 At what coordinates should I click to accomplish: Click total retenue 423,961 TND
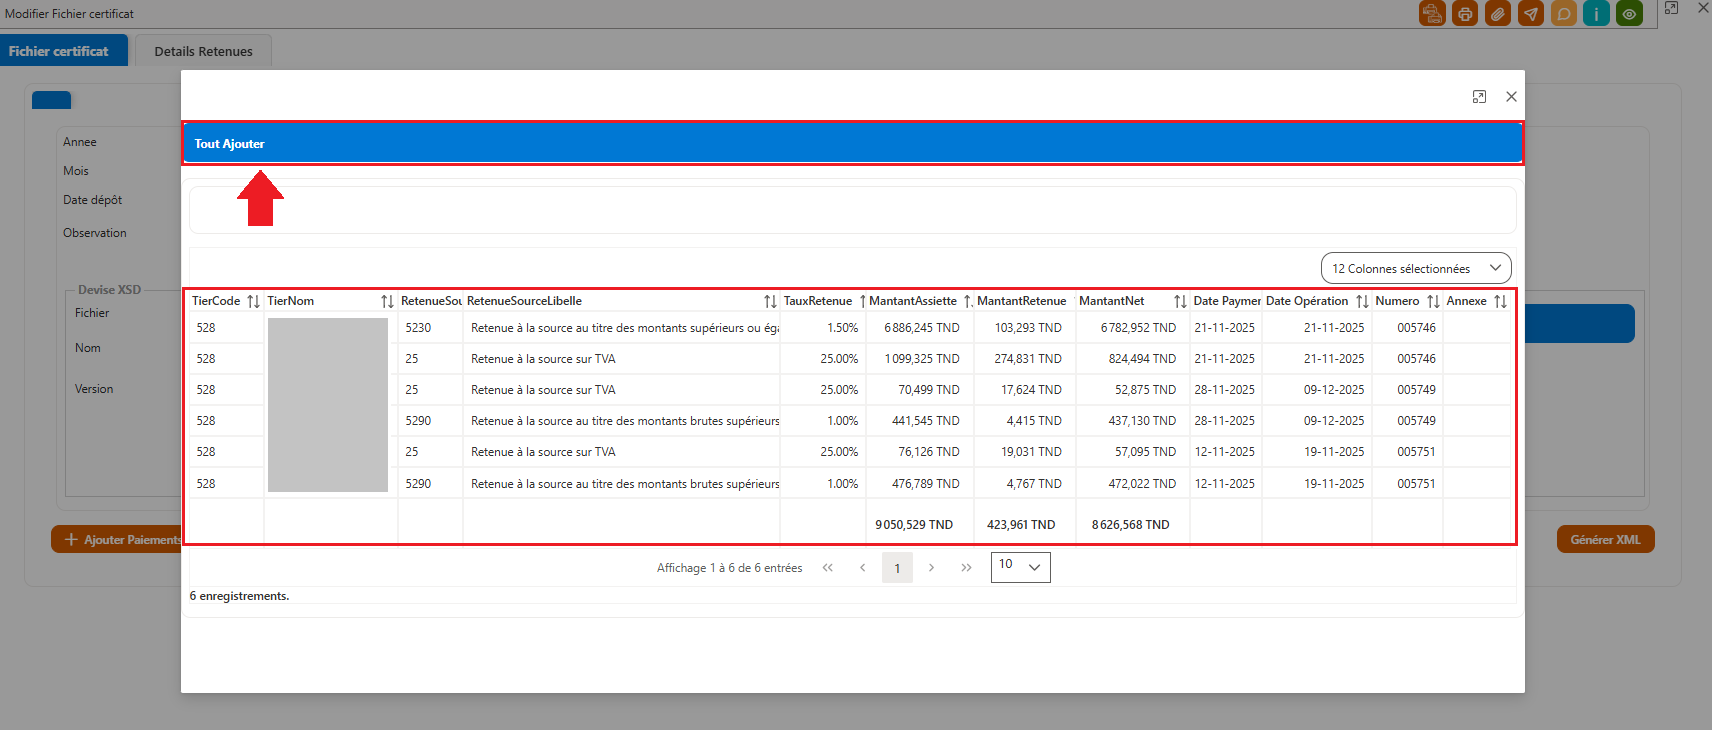coord(1021,525)
